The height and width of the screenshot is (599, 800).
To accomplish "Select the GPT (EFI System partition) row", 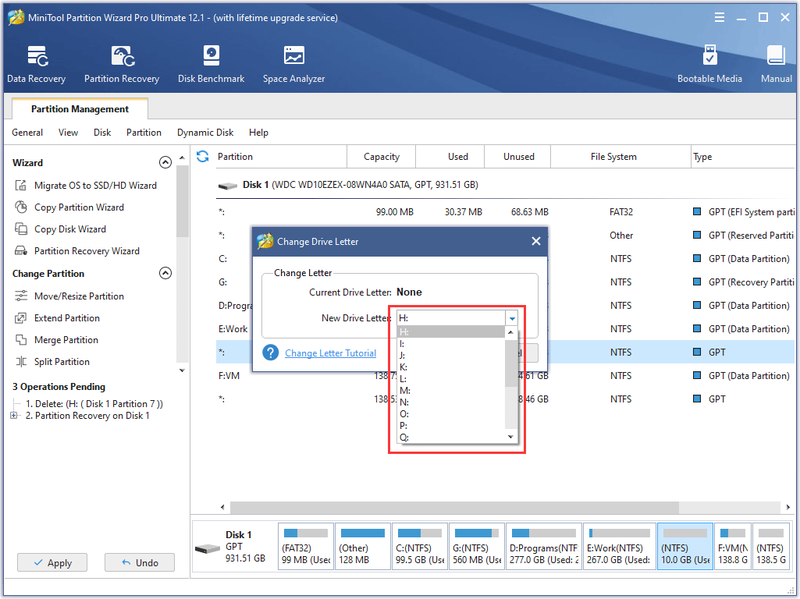I will 505,212.
